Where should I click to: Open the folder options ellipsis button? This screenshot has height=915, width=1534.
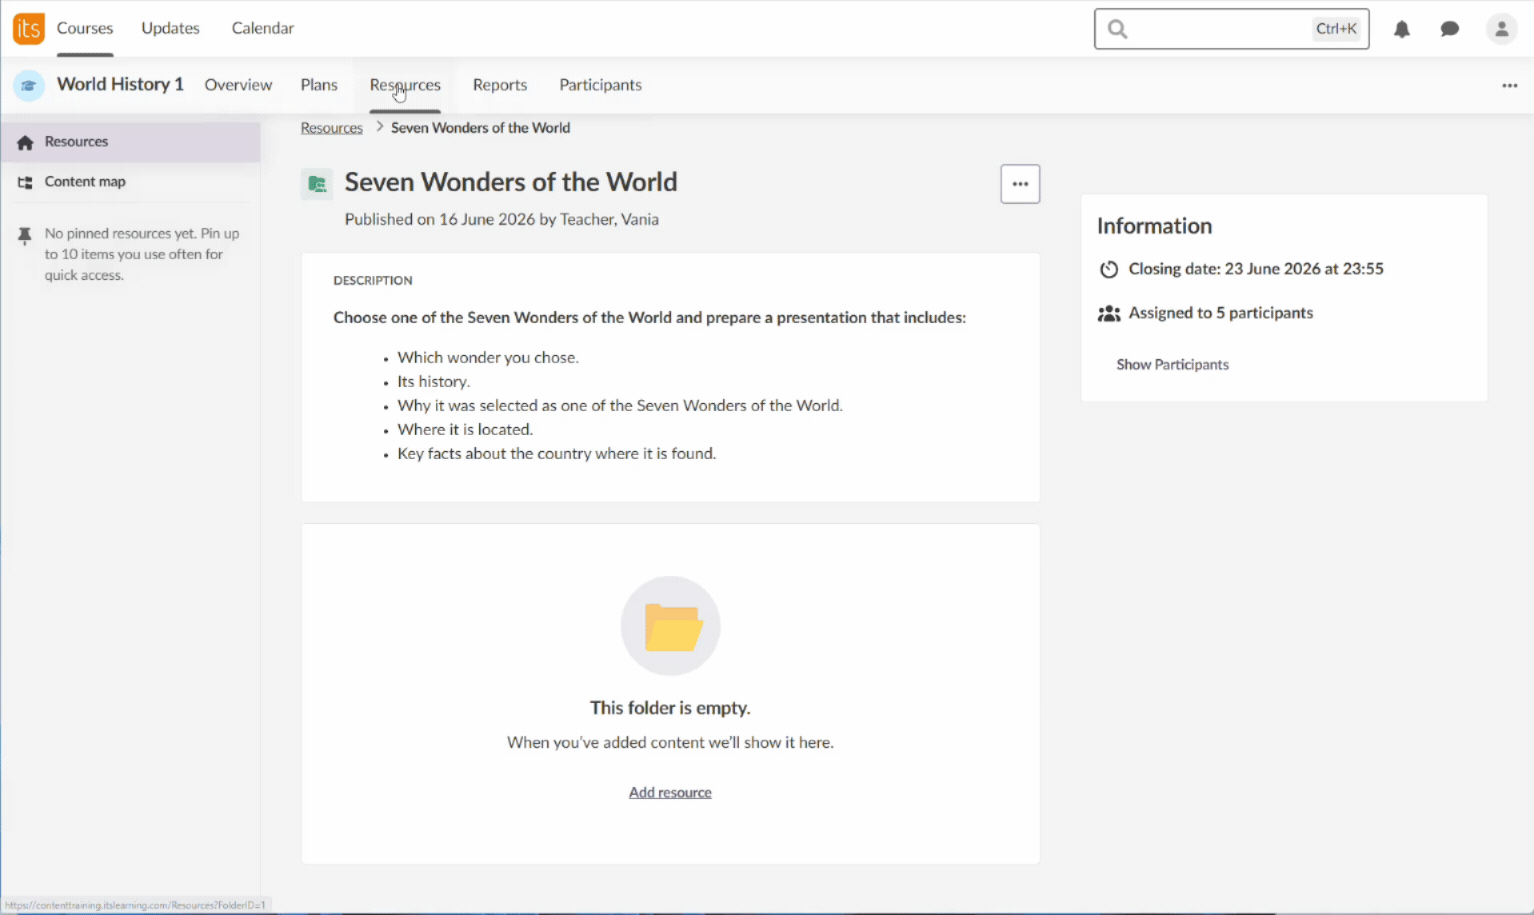click(x=1020, y=184)
